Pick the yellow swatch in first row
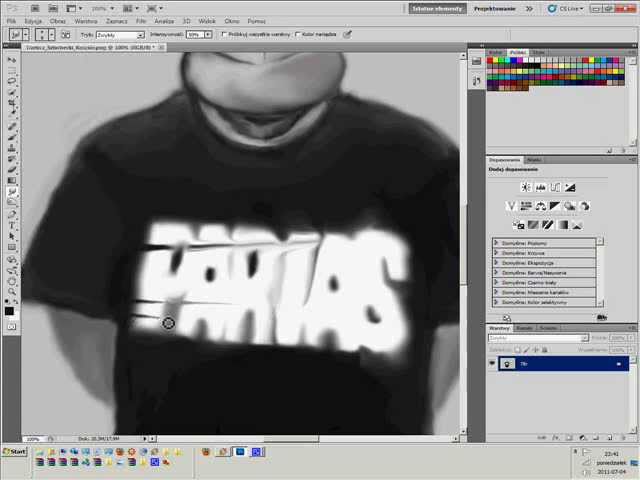This screenshot has width=640, height=480. (496, 60)
